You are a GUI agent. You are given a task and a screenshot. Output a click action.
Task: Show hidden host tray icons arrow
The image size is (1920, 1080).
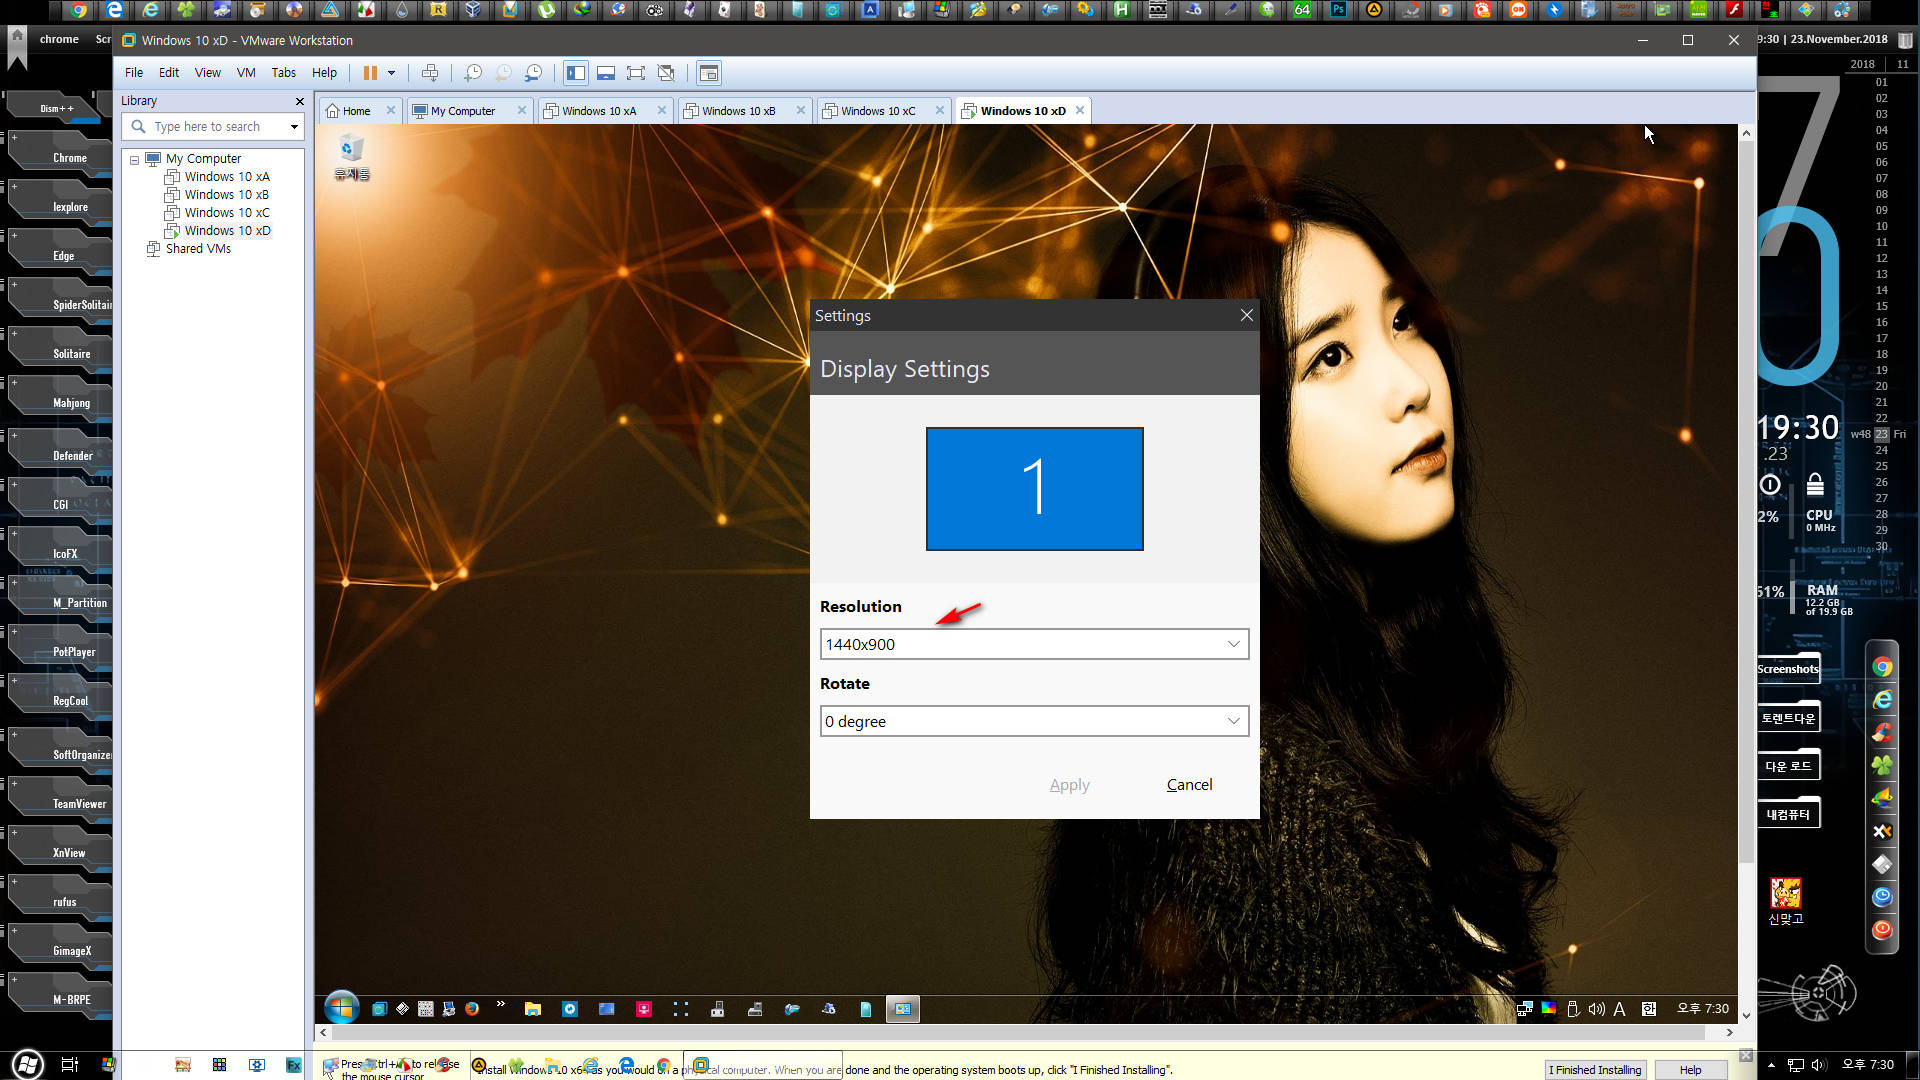pyautogui.click(x=1772, y=1065)
